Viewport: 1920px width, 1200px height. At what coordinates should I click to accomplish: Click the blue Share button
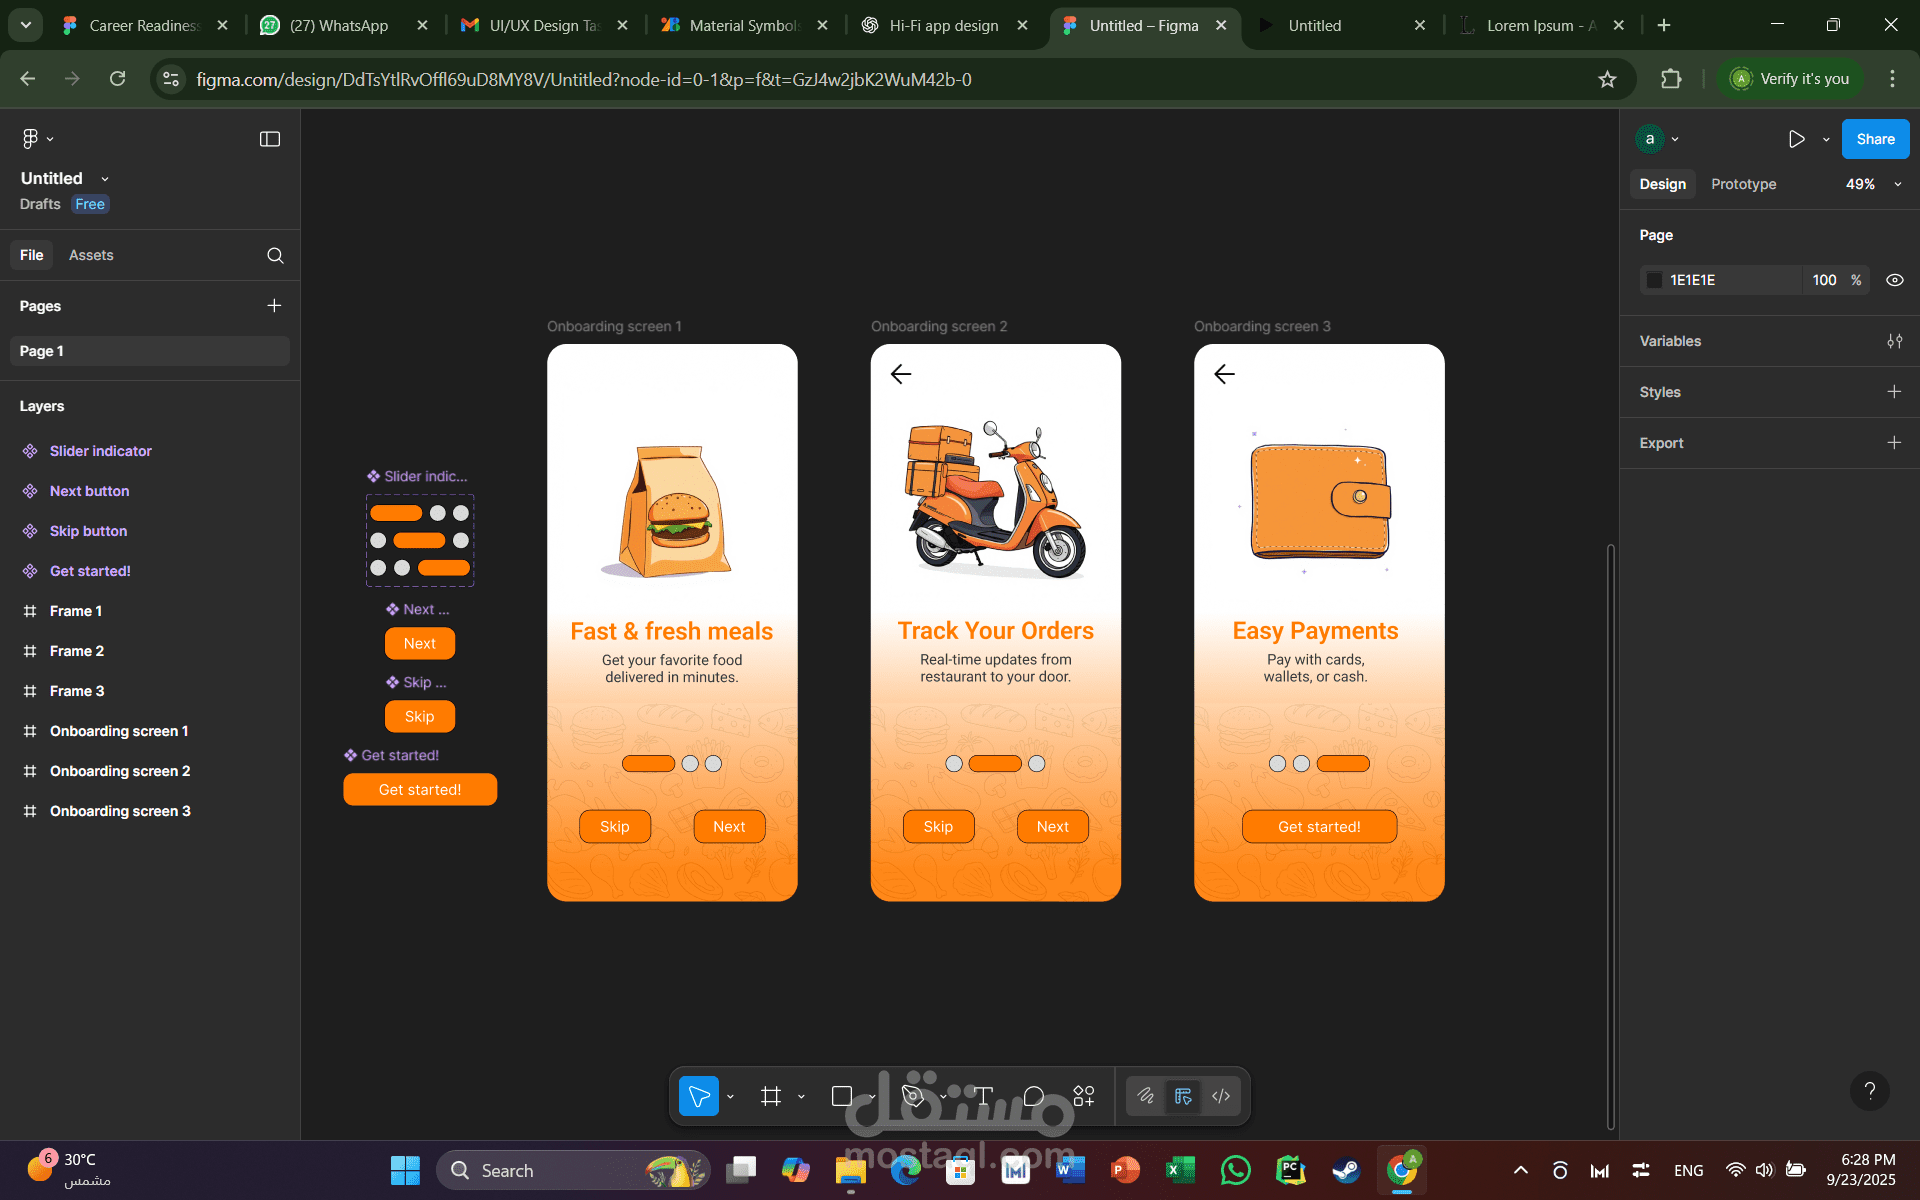(x=1875, y=139)
